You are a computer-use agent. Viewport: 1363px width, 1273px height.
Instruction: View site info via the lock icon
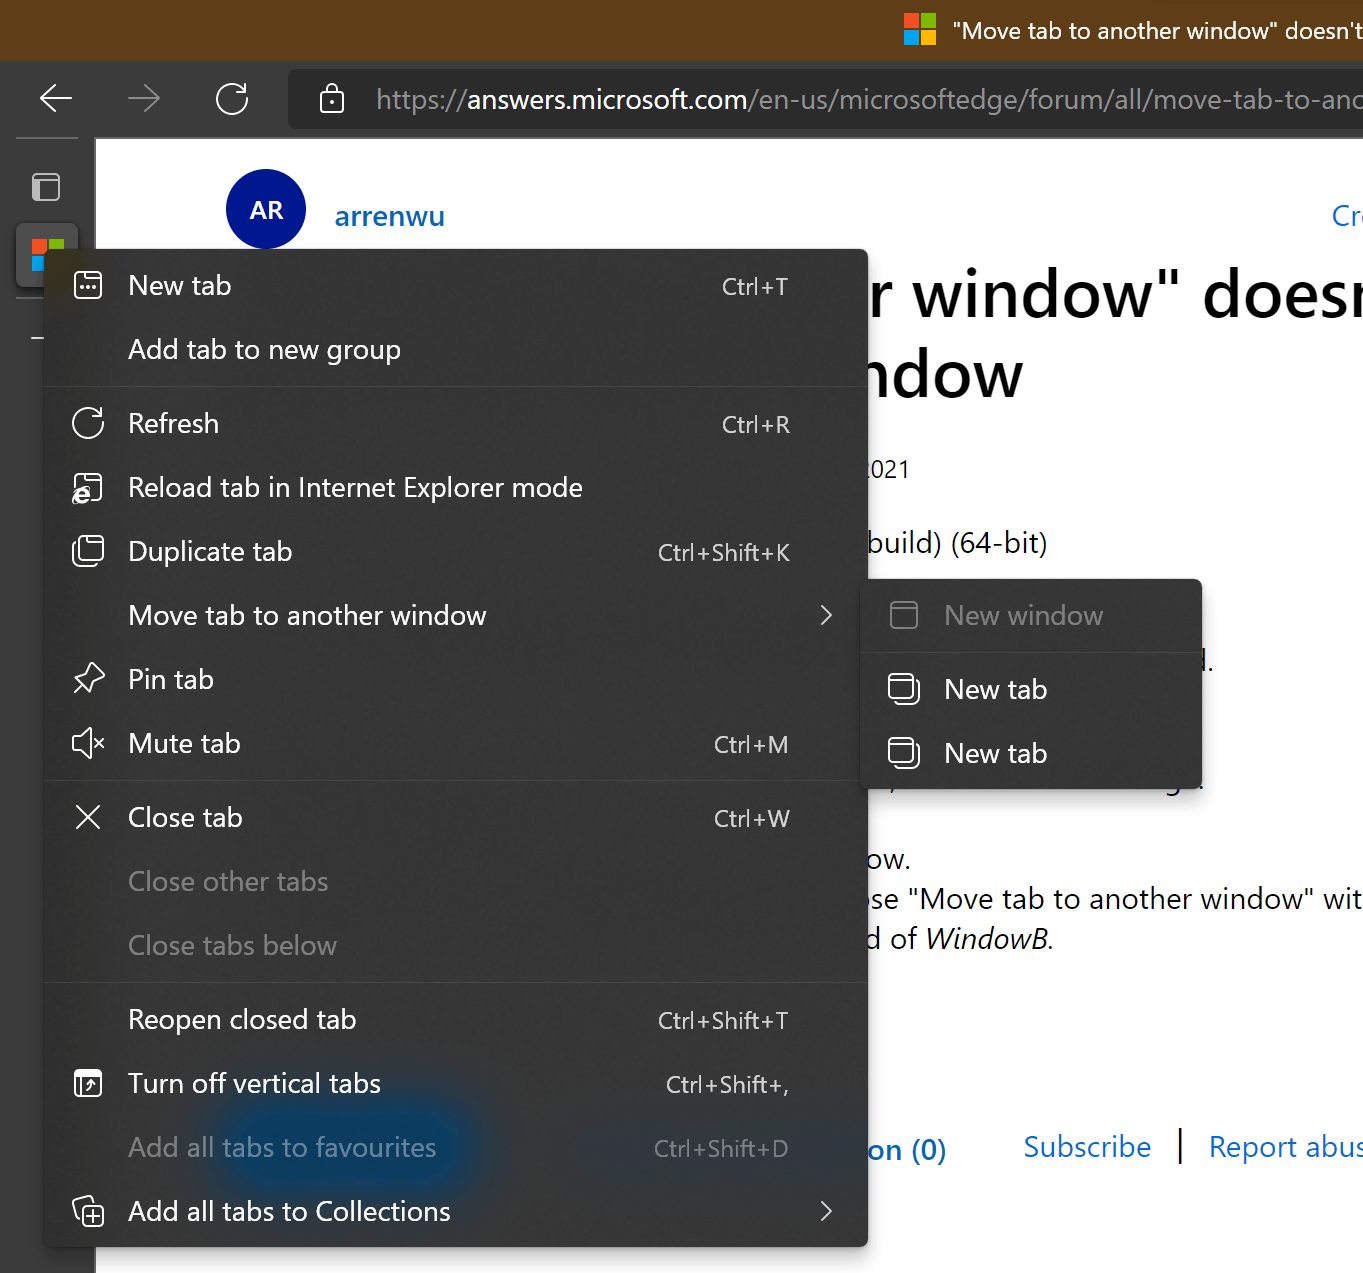(331, 98)
